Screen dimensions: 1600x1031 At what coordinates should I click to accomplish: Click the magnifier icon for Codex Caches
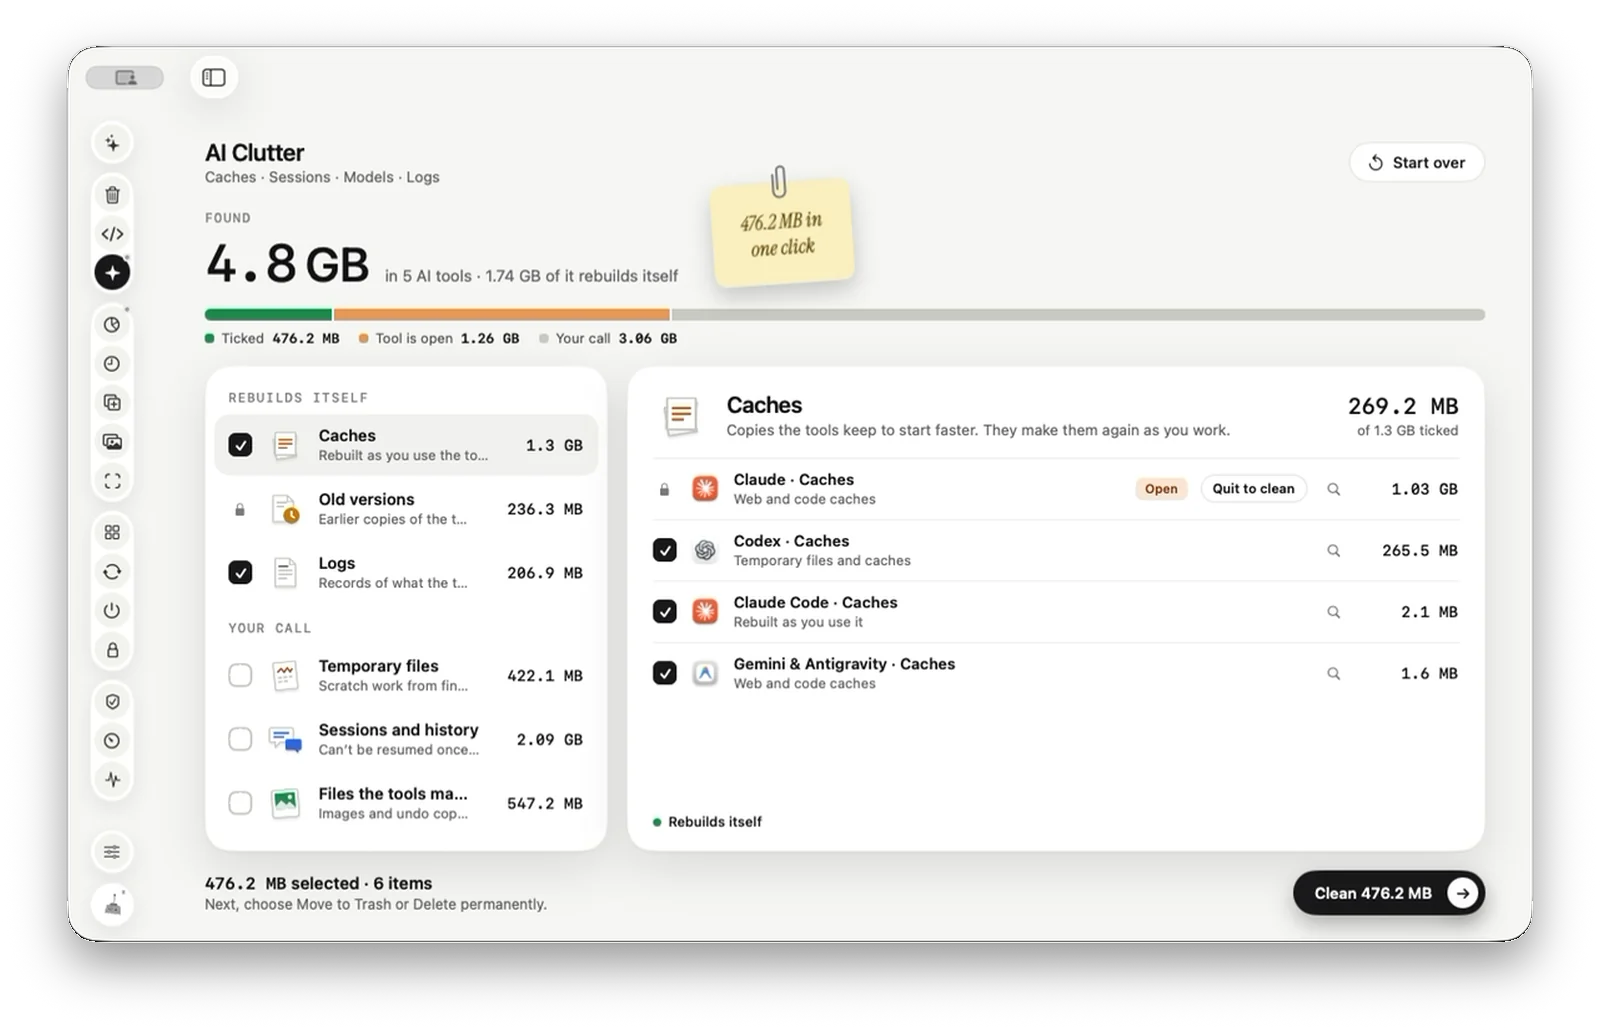[1333, 551]
